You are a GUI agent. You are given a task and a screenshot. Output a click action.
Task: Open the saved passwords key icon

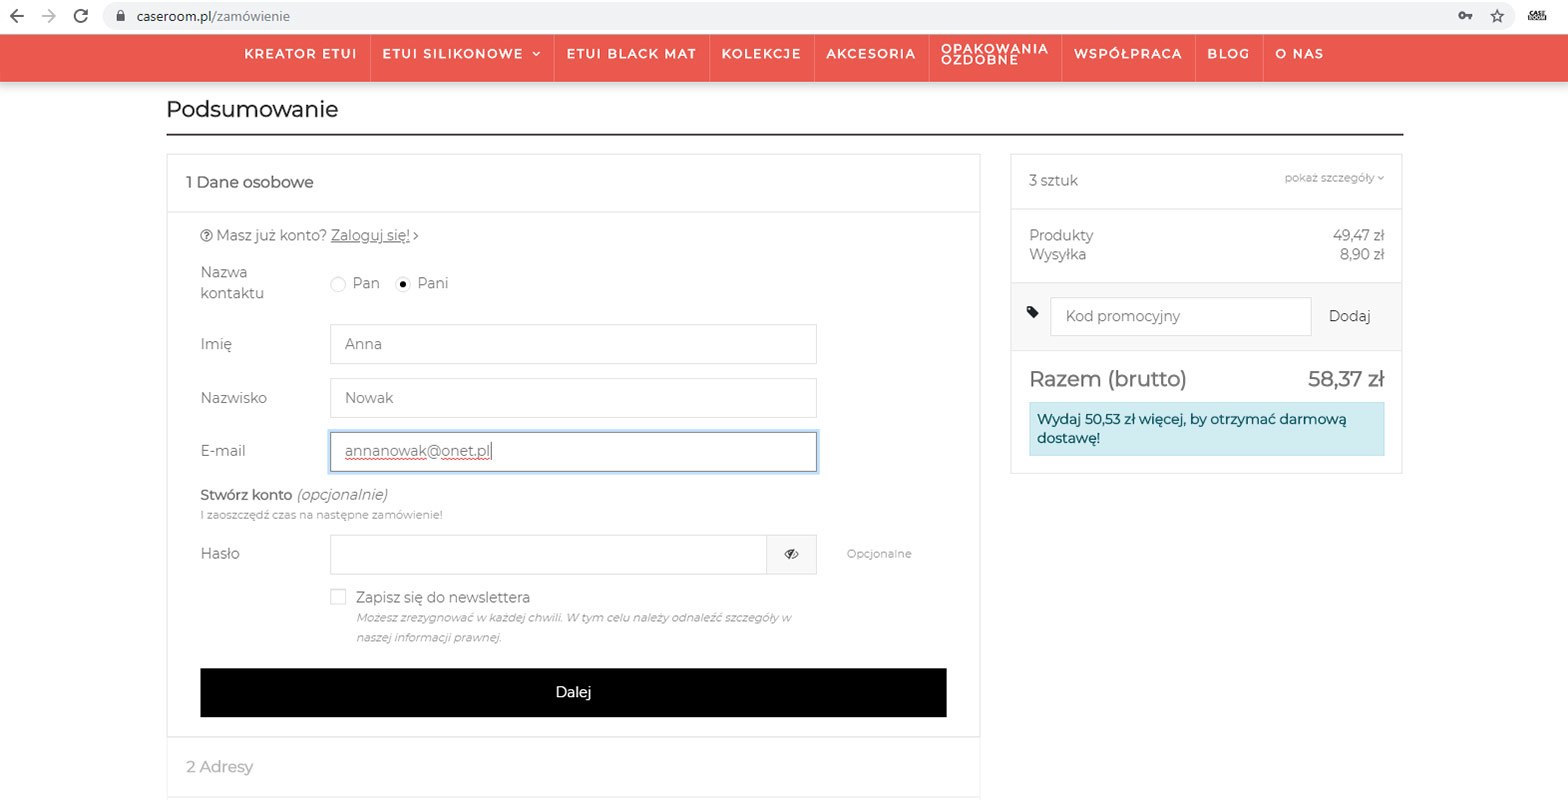pyautogui.click(x=1465, y=16)
